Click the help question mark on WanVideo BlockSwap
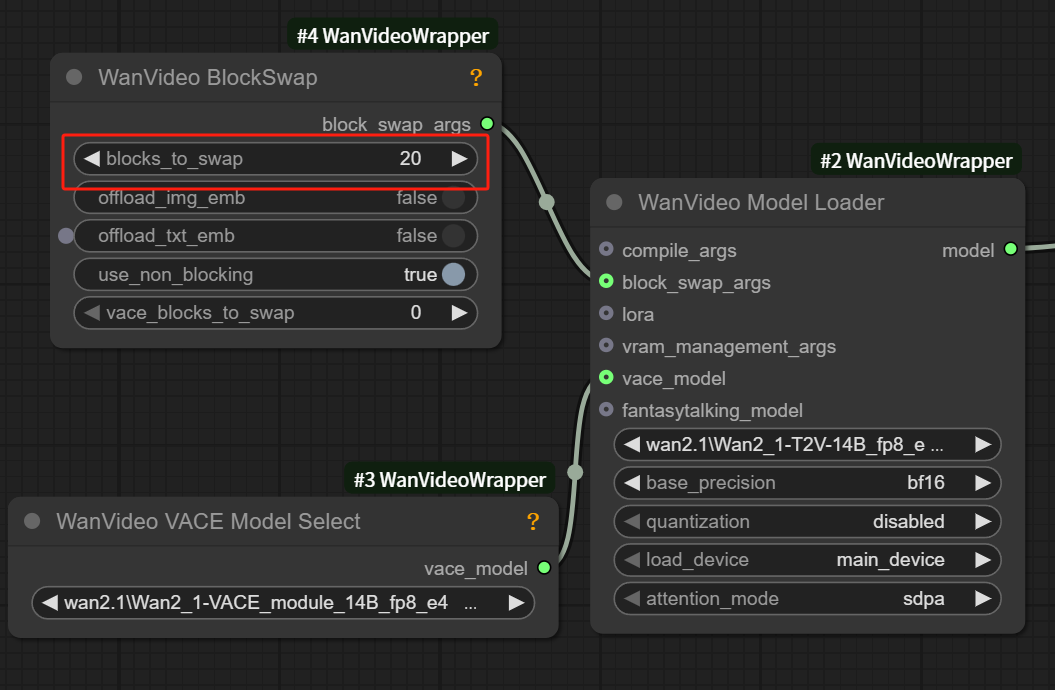Image resolution: width=1055 pixels, height=690 pixels. tap(476, 78)
